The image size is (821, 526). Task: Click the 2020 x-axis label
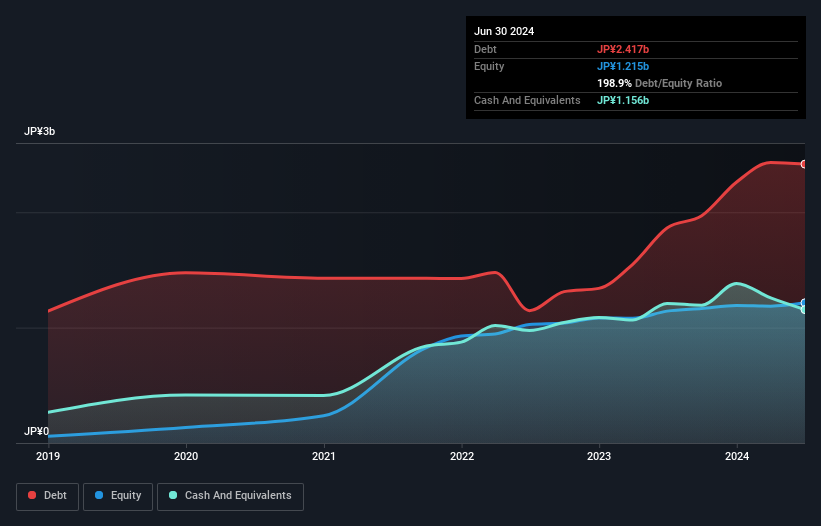(x=186, y=456)
